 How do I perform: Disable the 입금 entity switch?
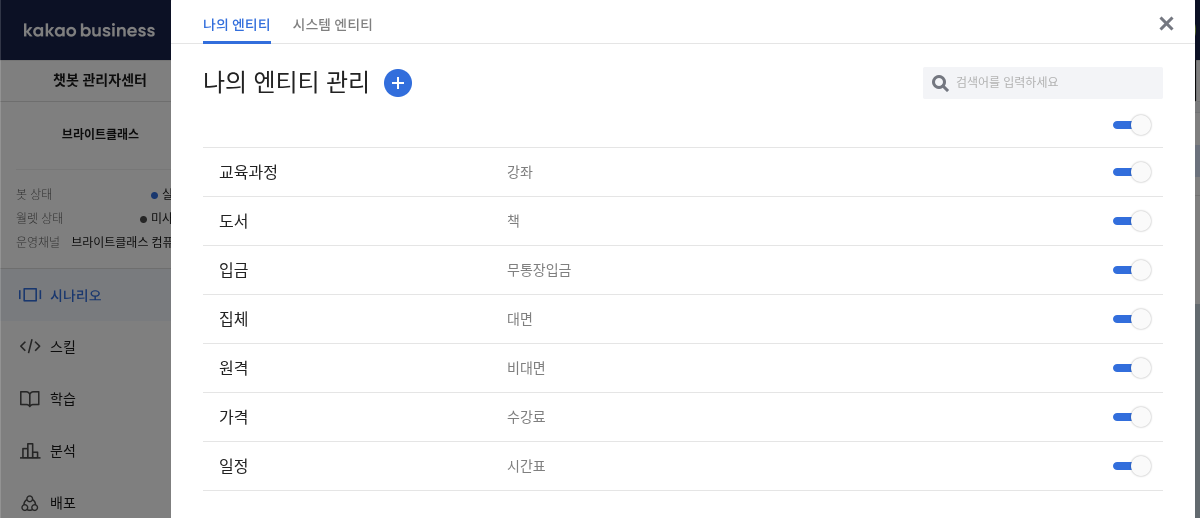[x=1132, y=270]
